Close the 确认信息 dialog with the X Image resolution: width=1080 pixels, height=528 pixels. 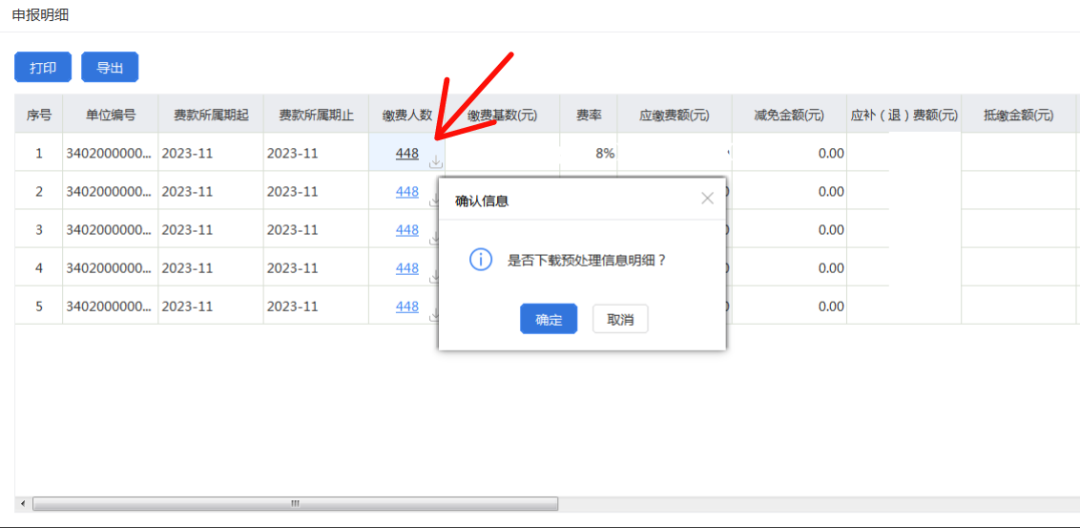(x=707, y=199)
